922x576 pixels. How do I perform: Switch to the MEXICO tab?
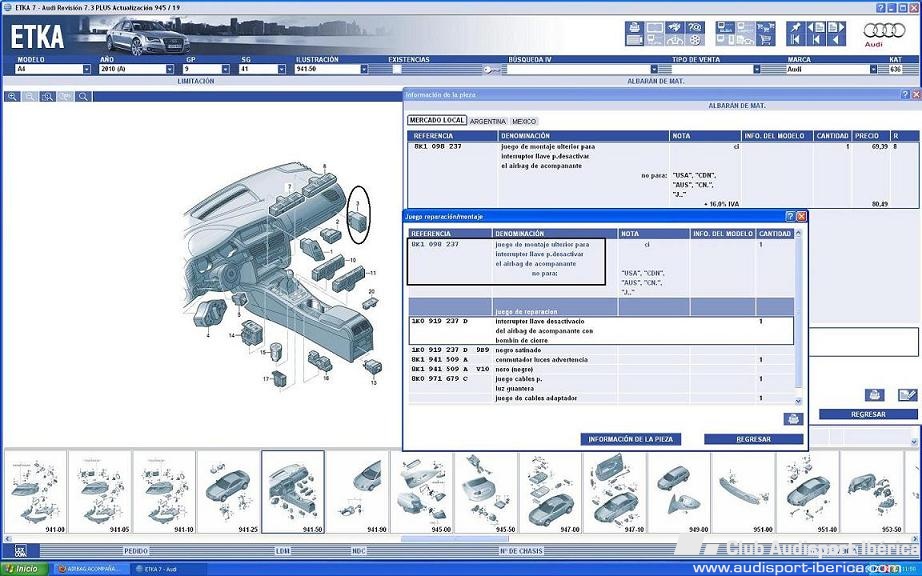point(524,121)
